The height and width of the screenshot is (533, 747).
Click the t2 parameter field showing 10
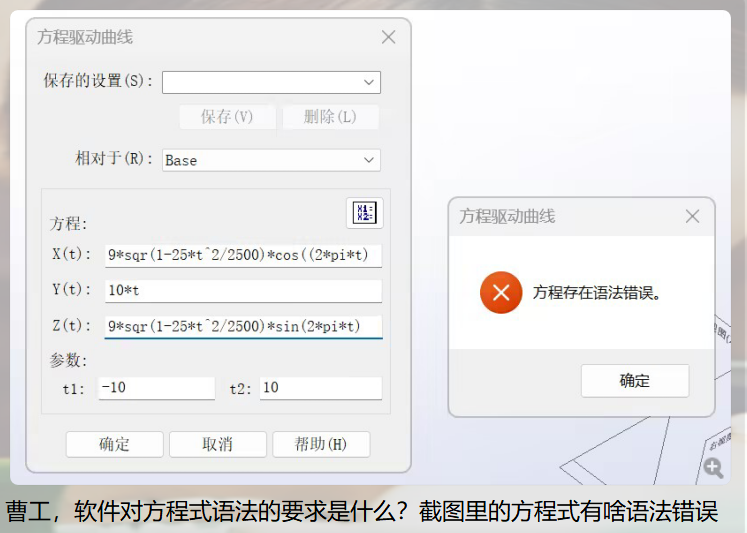pyautogui.click(x=320, y=388)
